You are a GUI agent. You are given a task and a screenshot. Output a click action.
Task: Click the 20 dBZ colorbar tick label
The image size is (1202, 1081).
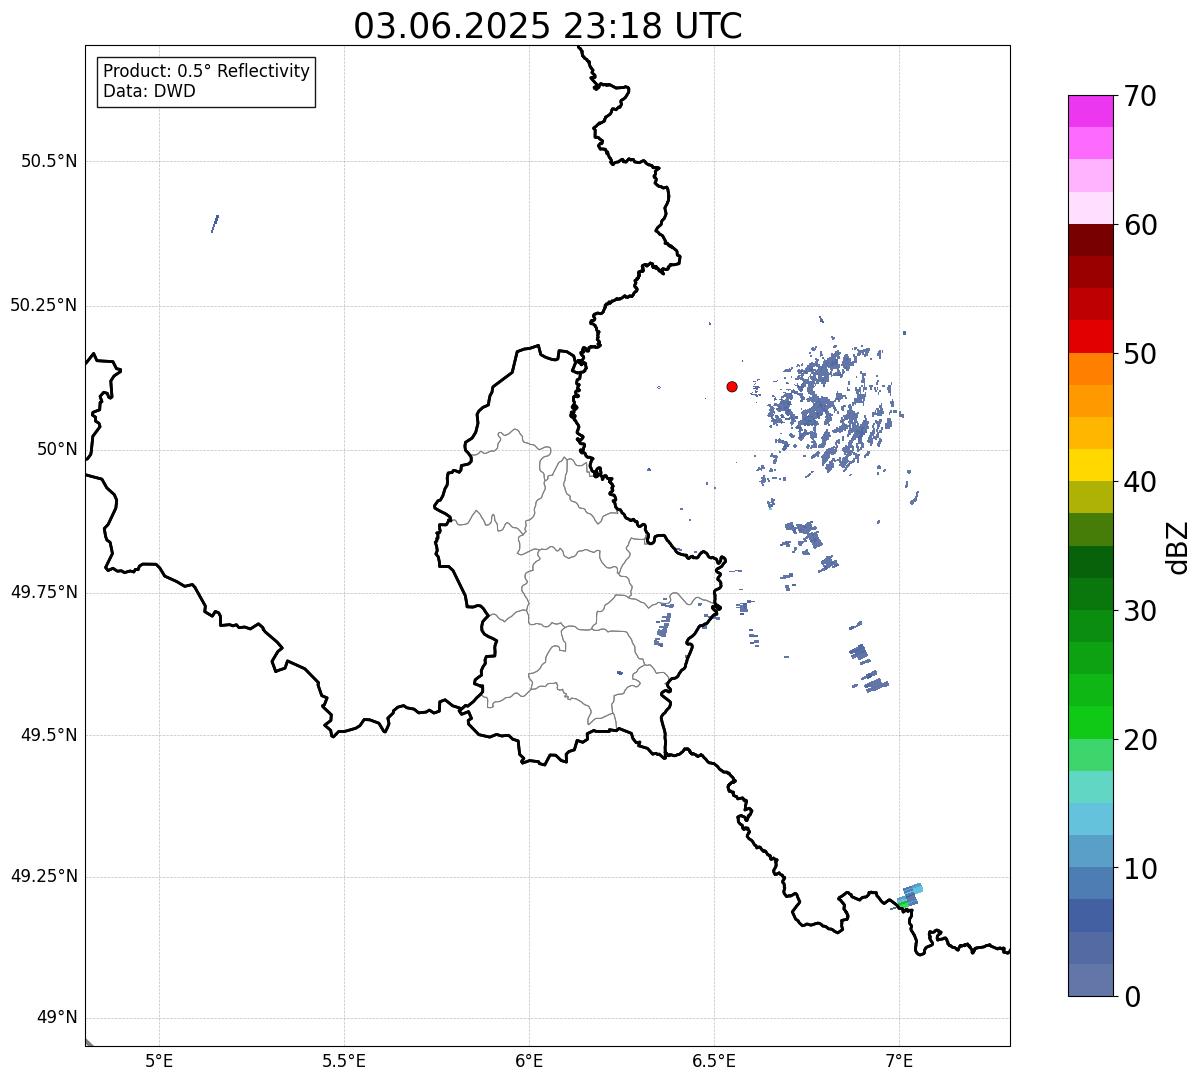click(1141, 740)
